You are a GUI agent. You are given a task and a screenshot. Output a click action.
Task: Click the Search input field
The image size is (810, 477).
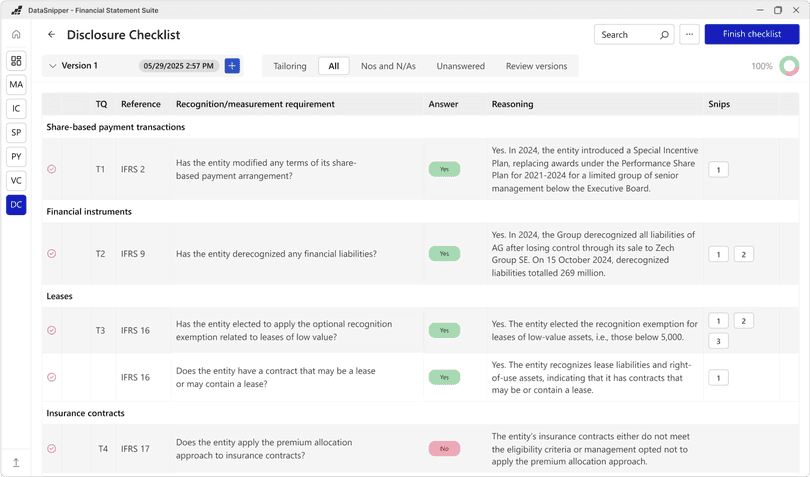pyautogui.click(x=627, y=35)
